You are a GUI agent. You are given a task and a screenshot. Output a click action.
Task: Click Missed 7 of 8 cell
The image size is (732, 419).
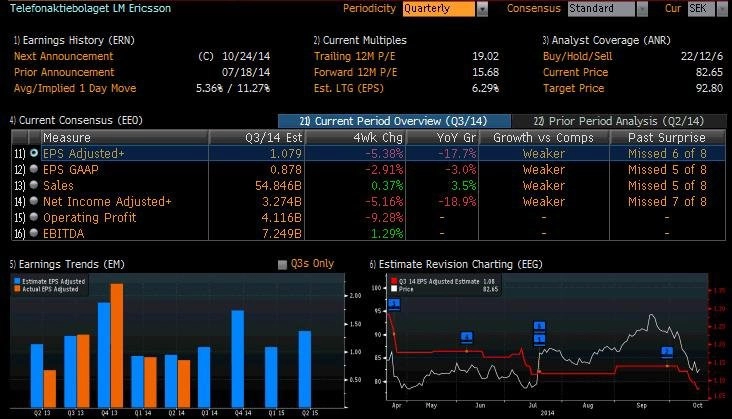[667, 202]
